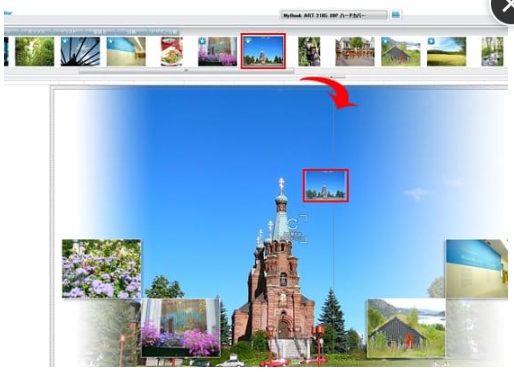514x374 pixels.
Task: Select the lavender flowers photo on the page
Action: (x=101, y=268)
